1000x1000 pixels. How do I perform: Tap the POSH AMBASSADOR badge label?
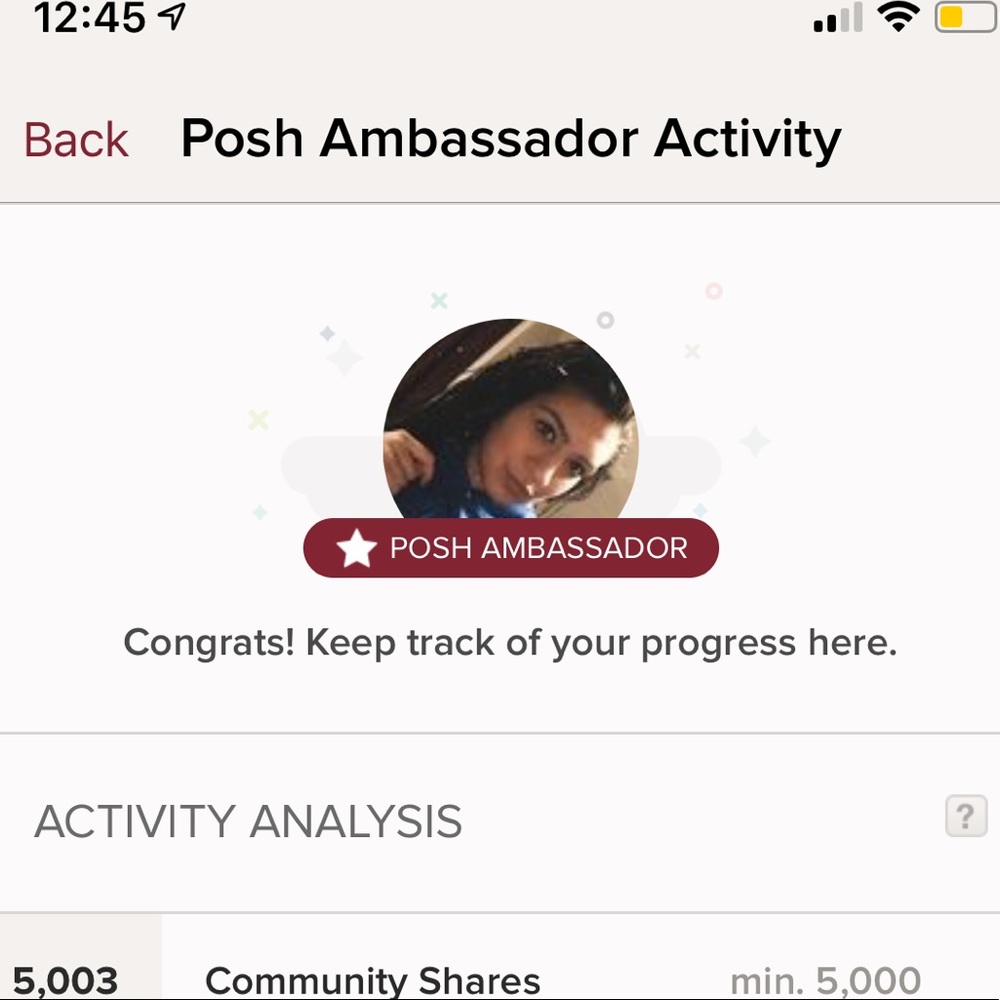point(511,548)
